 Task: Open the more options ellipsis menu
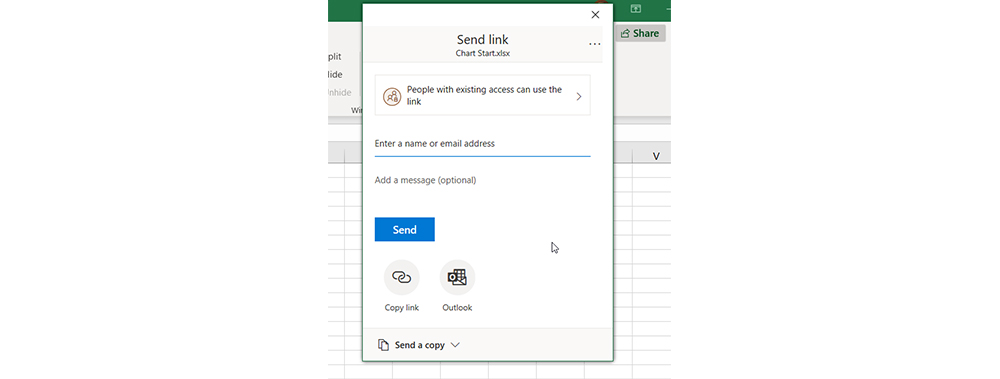point(594,44)
